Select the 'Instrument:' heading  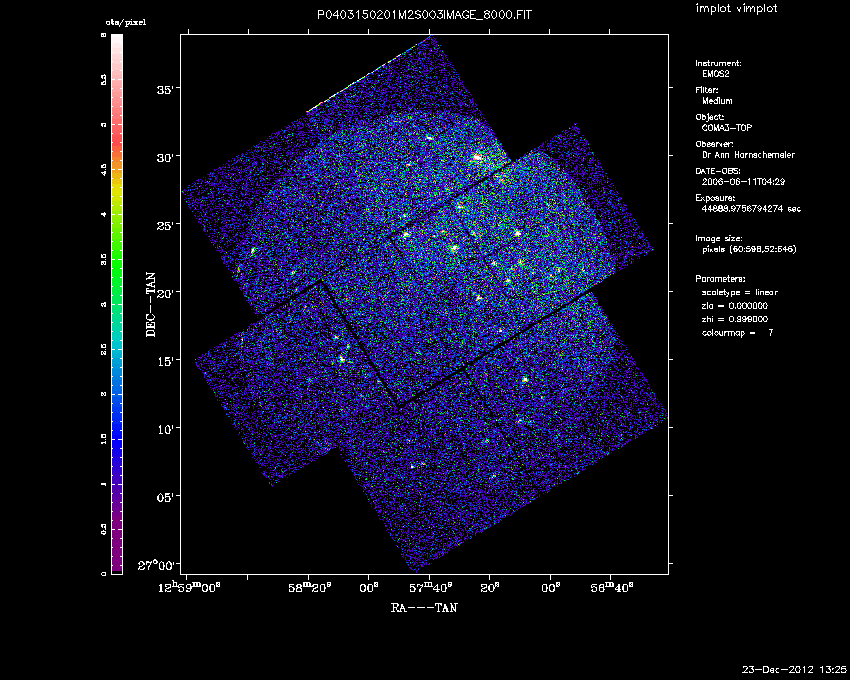718,63
